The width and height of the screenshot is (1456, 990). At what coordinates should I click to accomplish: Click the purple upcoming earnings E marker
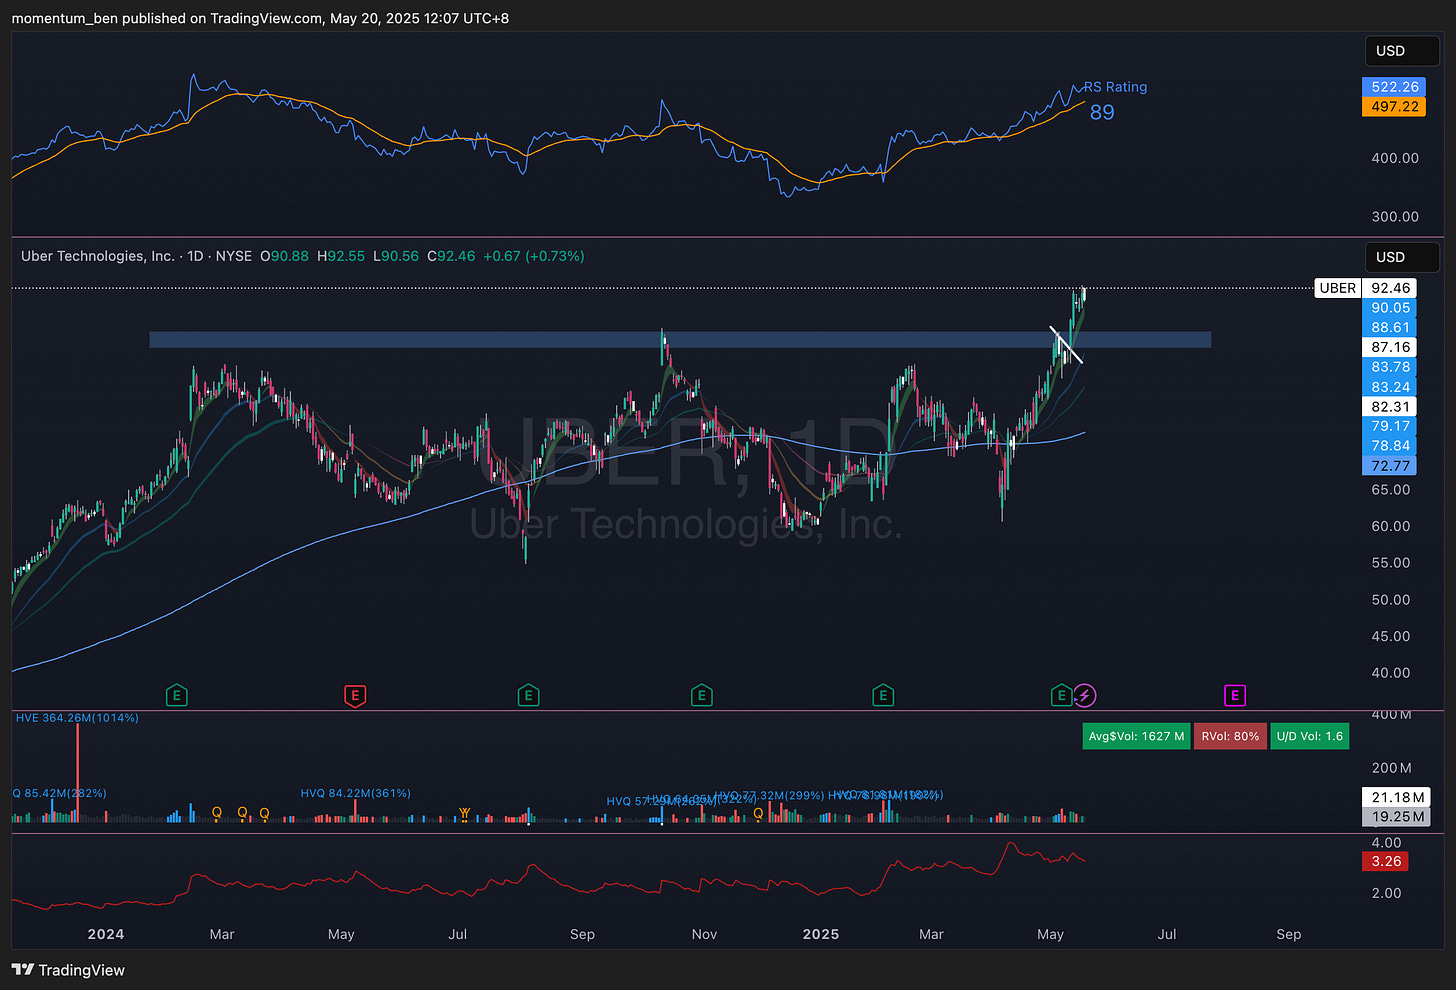pyautogui.click(x=1235, y=695)
